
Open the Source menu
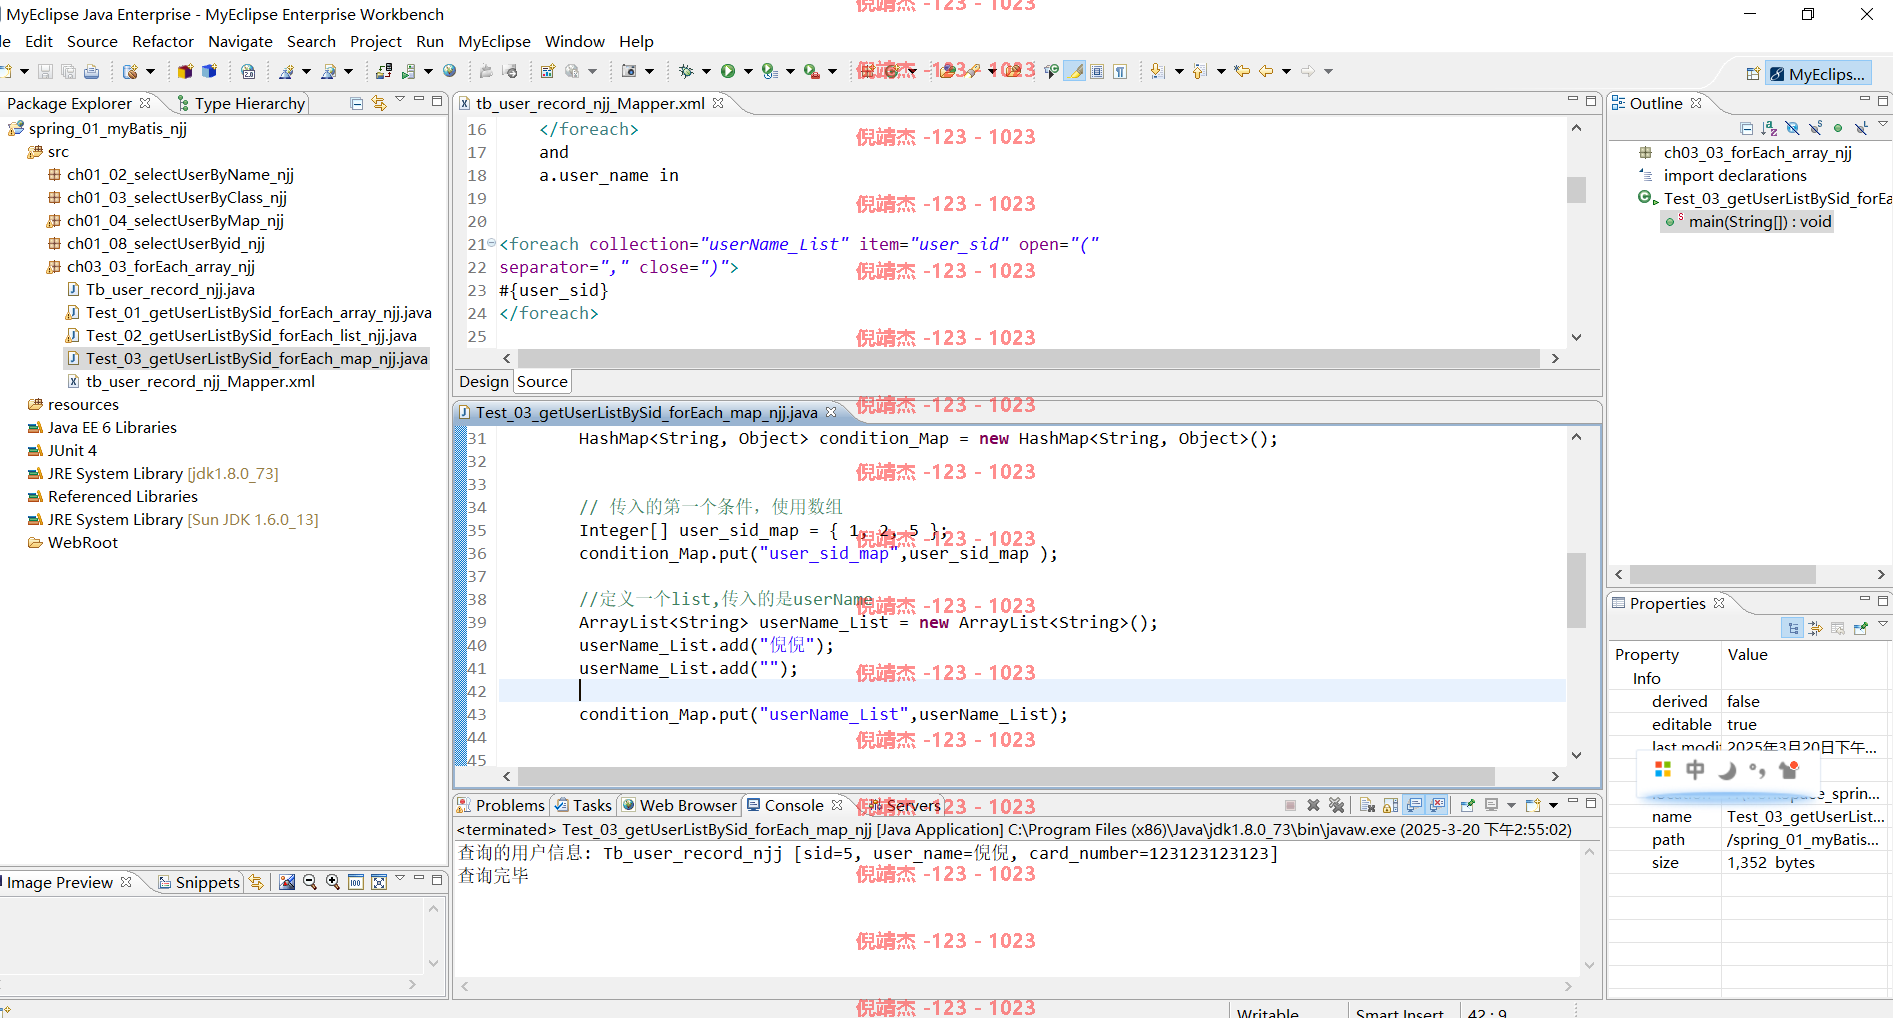(92, 41)
